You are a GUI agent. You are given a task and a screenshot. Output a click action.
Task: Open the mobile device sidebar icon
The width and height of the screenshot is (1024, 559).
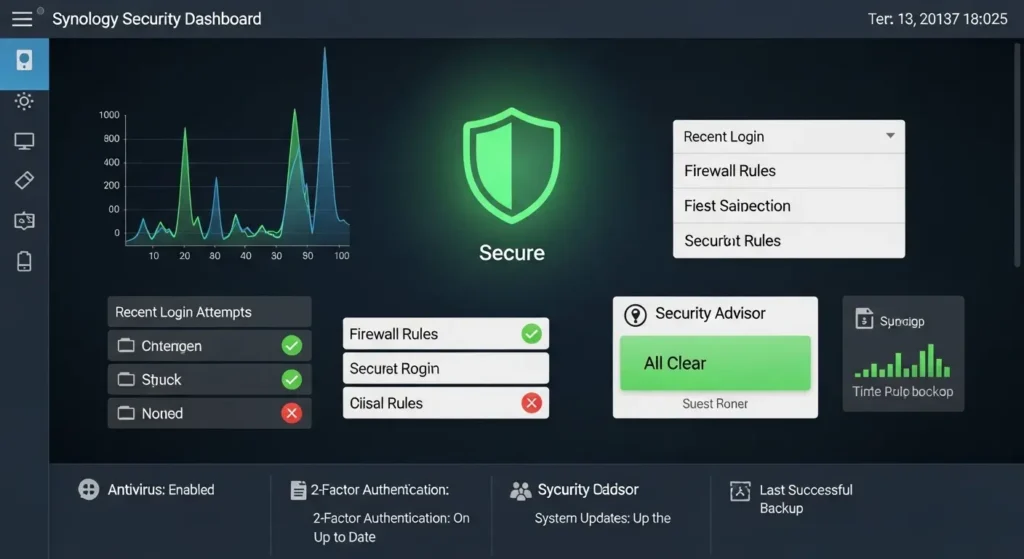pos(24,261)
